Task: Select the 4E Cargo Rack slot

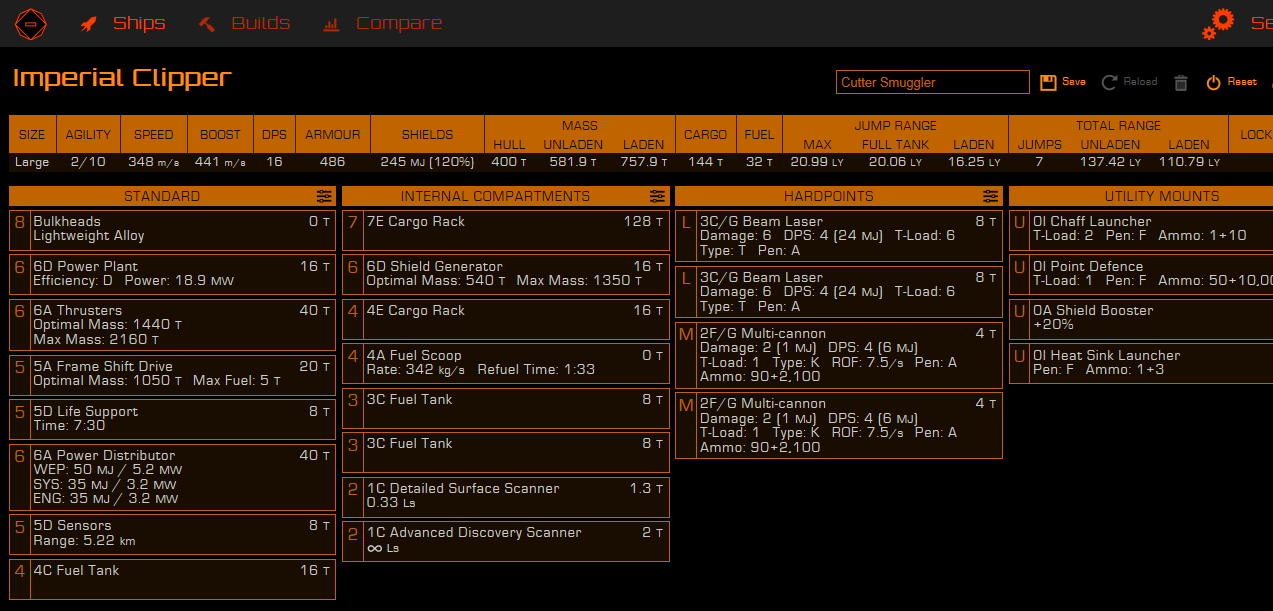Action: [x=506, y=319]
